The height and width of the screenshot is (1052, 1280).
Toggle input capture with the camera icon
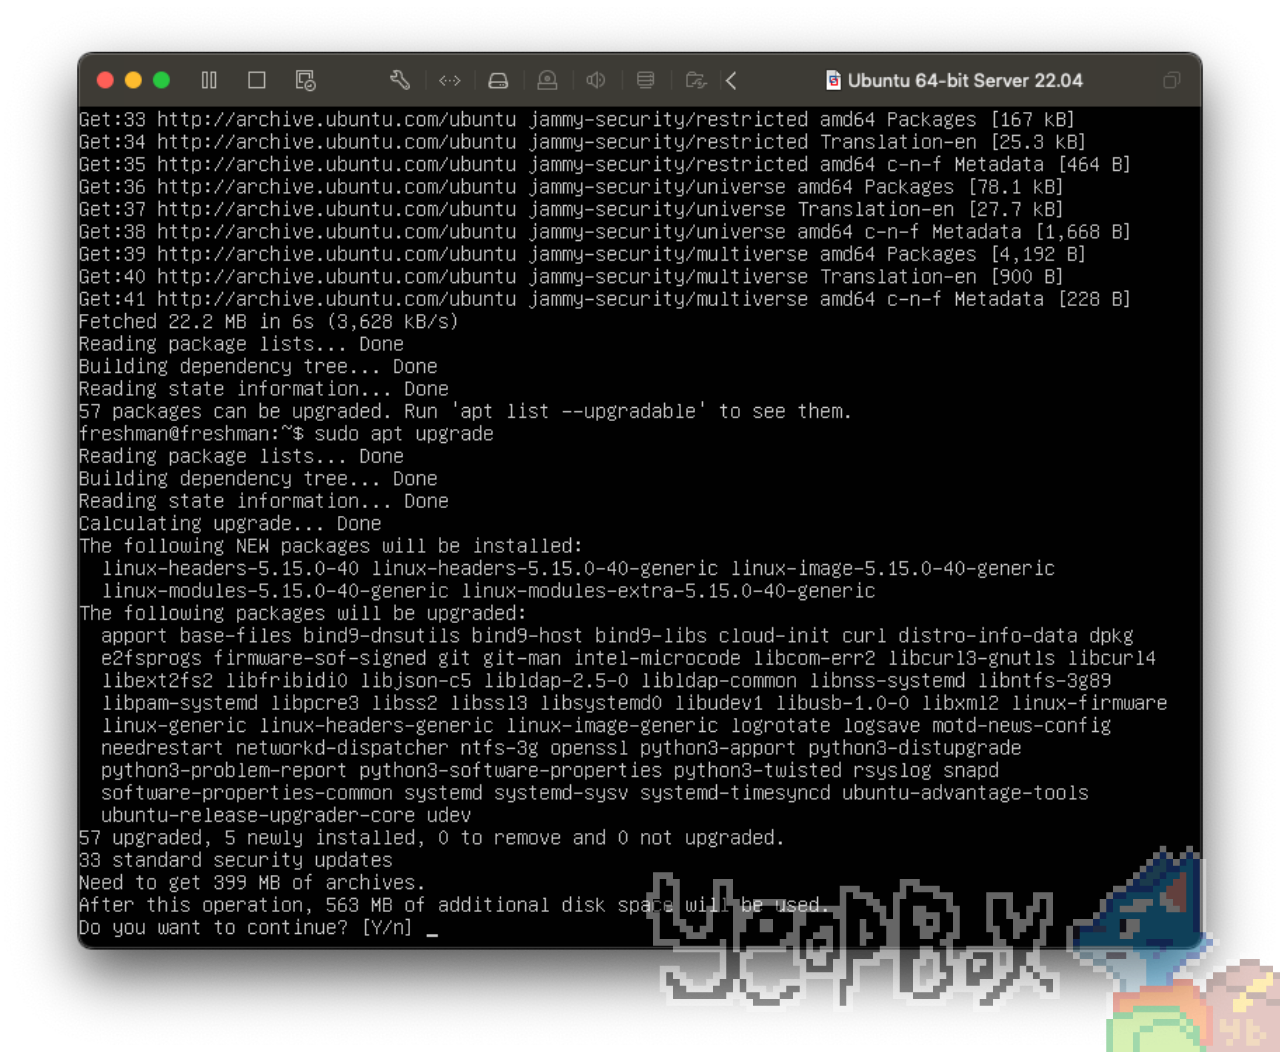point(547,80)
